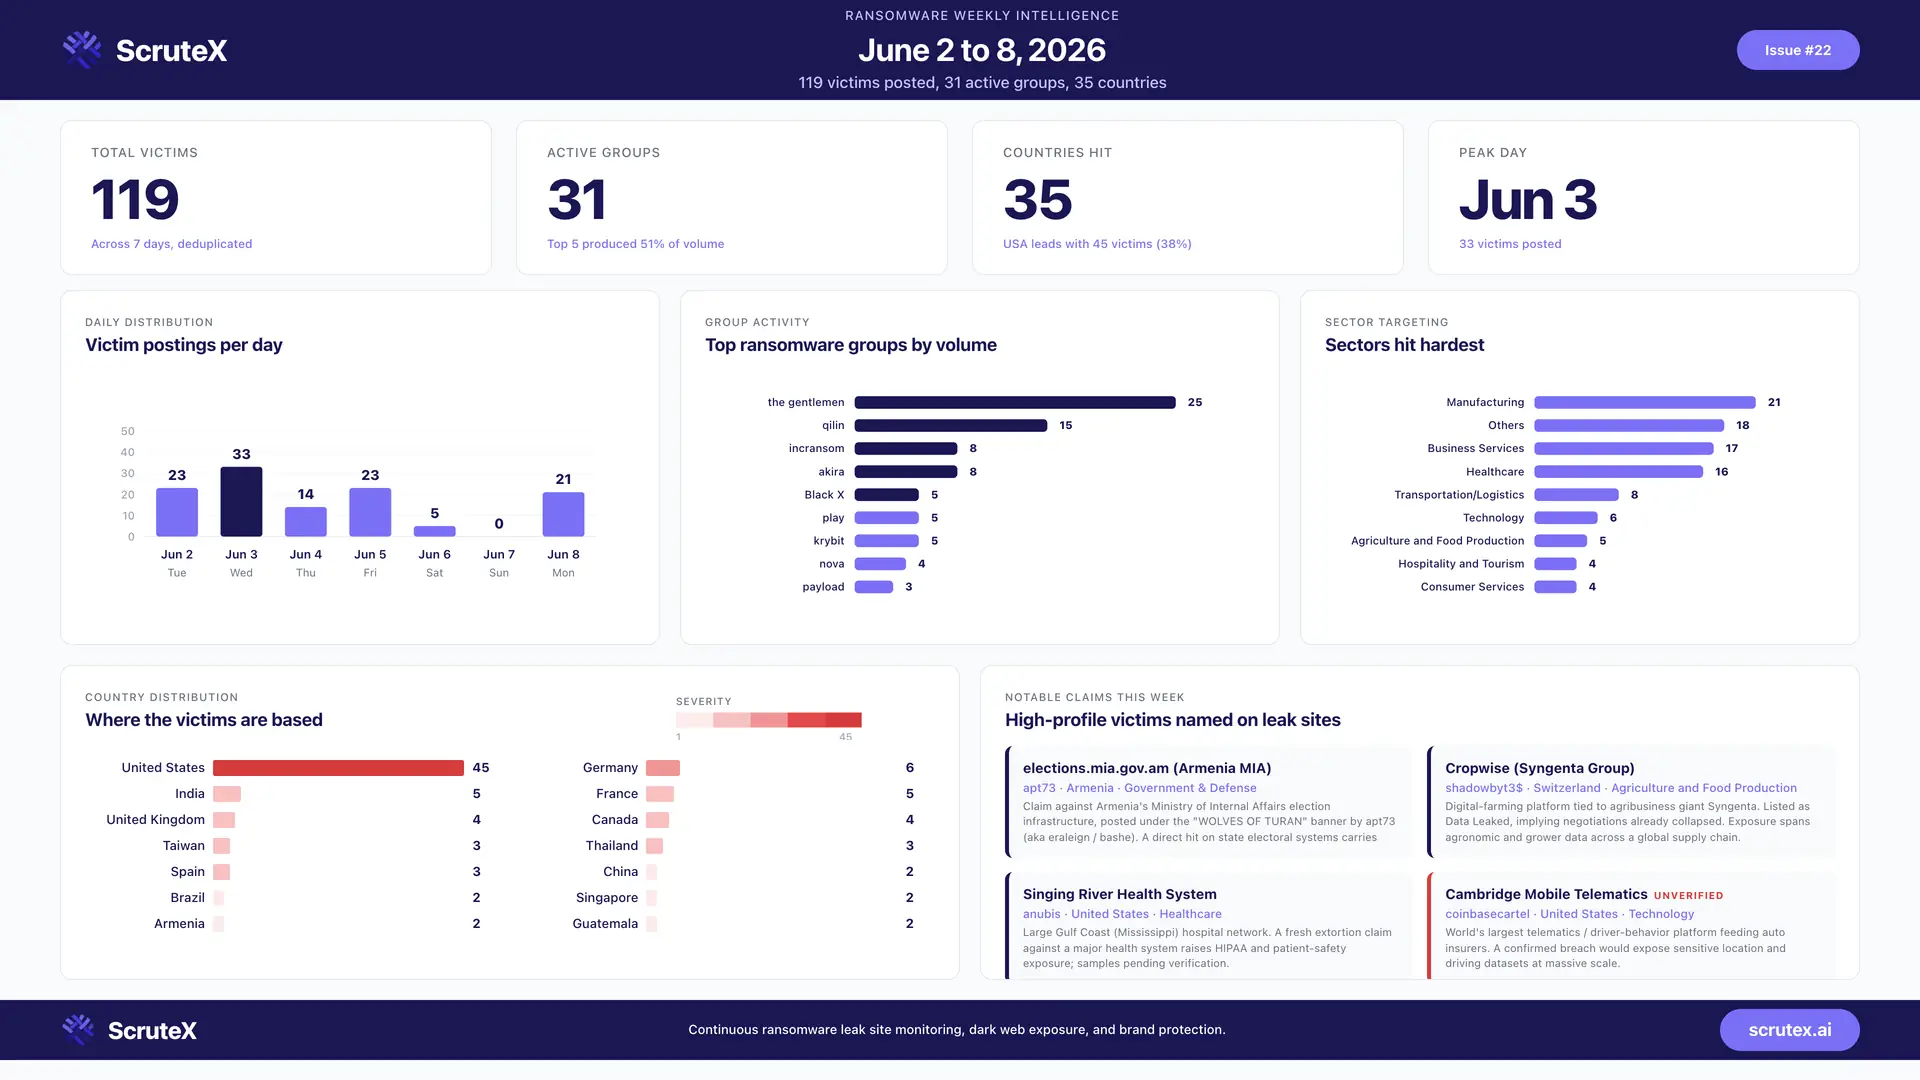Select the Business Services sector bar

[1624, 448]
